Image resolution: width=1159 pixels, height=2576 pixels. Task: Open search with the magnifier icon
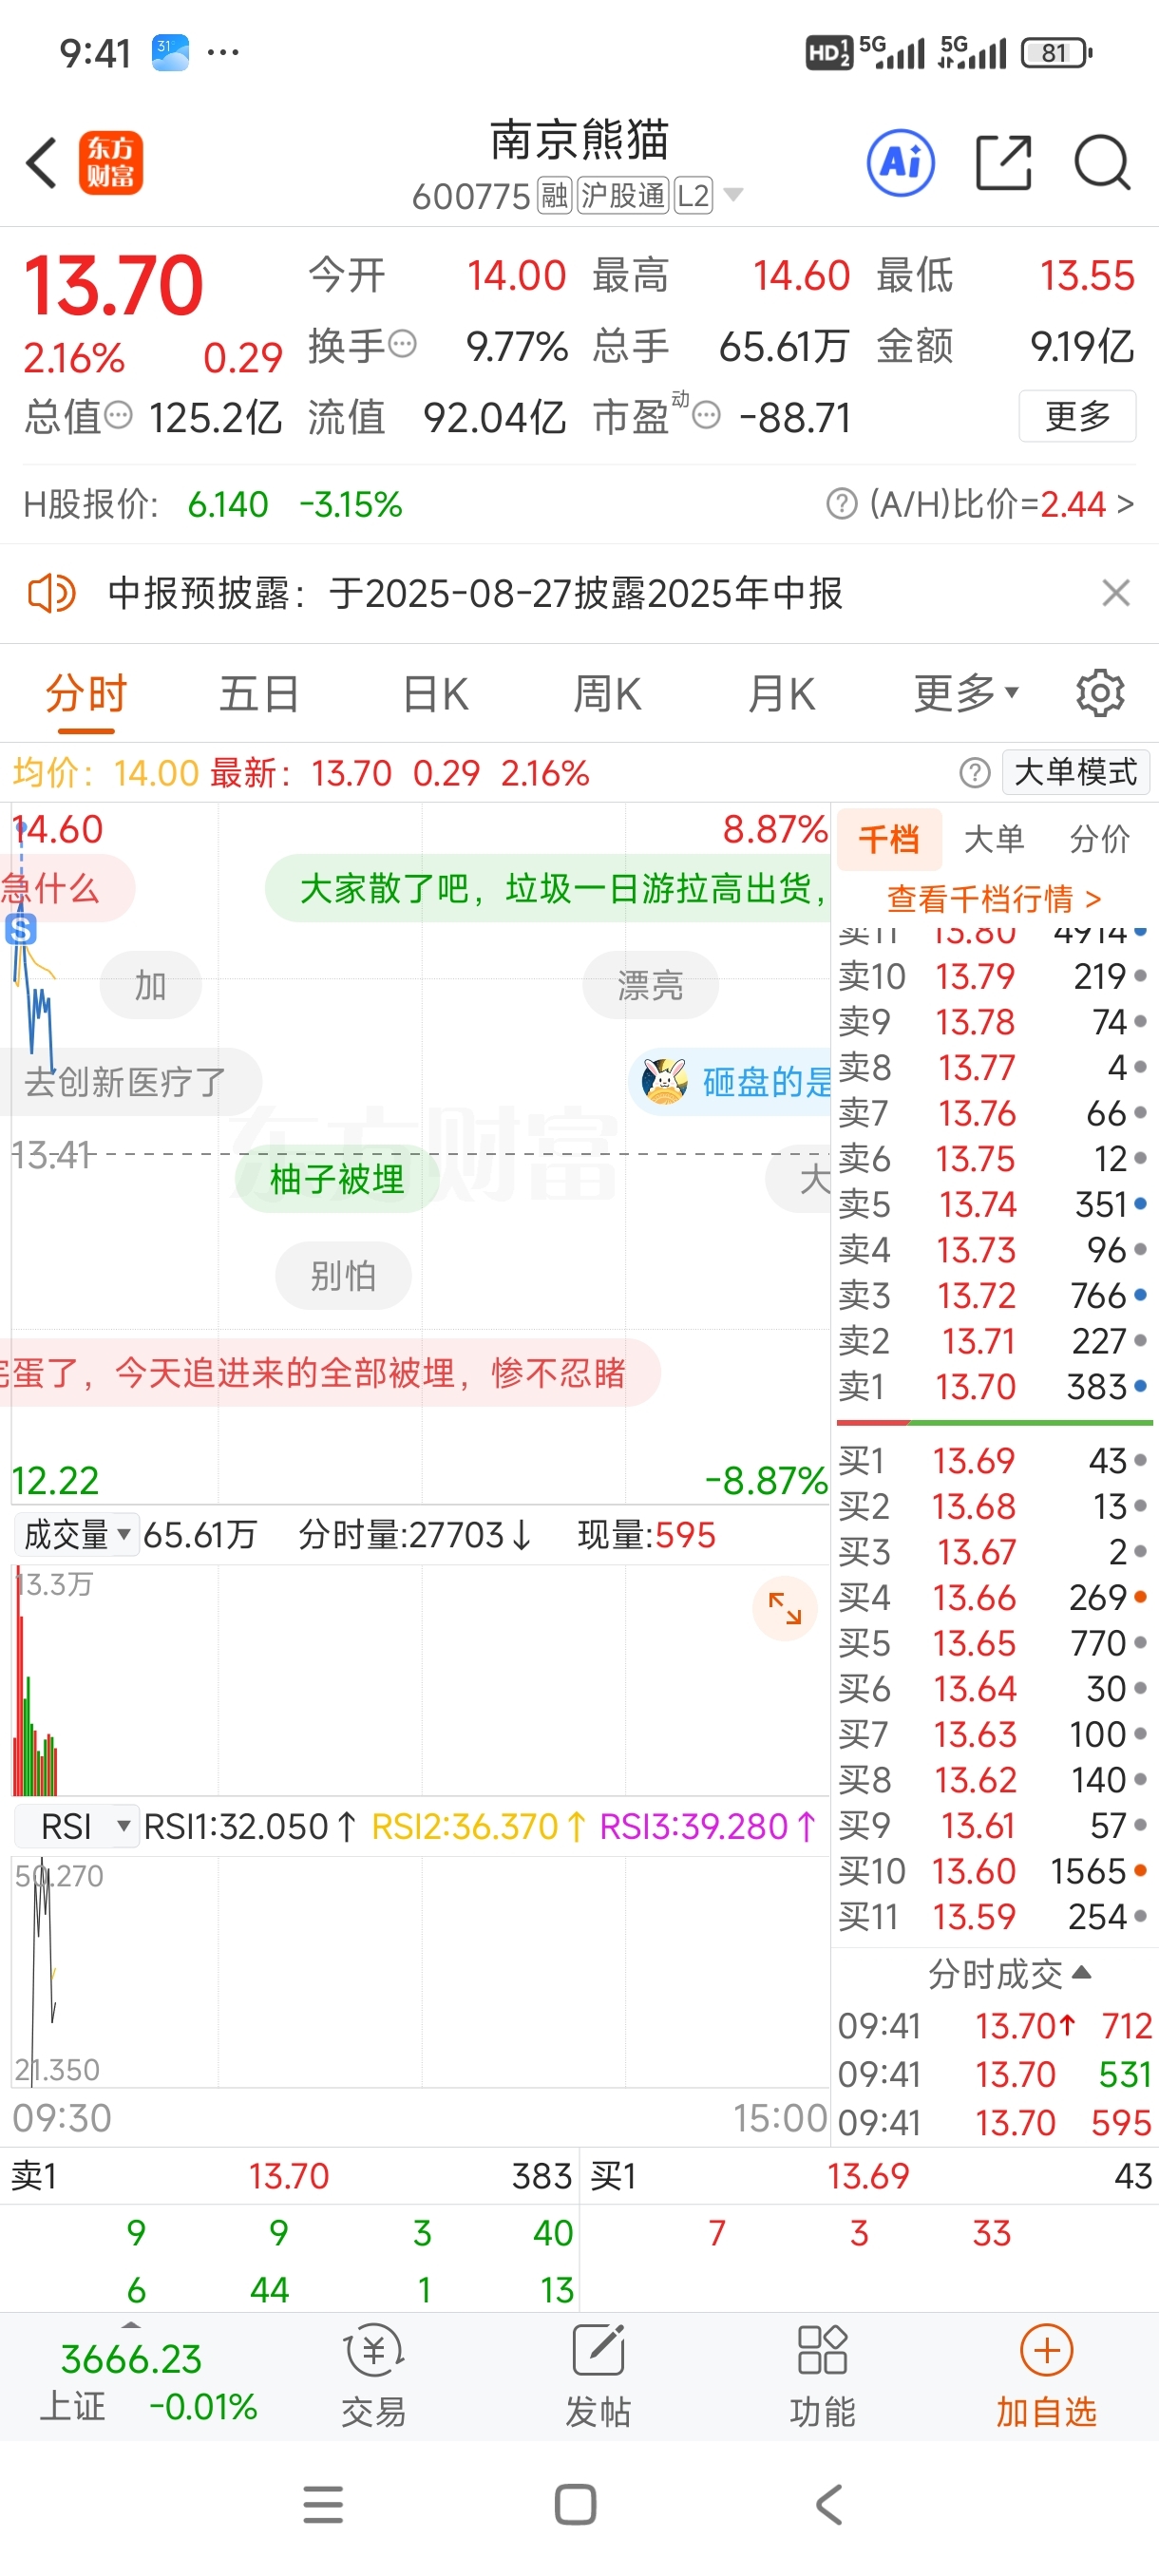[x=1102, y=162]
